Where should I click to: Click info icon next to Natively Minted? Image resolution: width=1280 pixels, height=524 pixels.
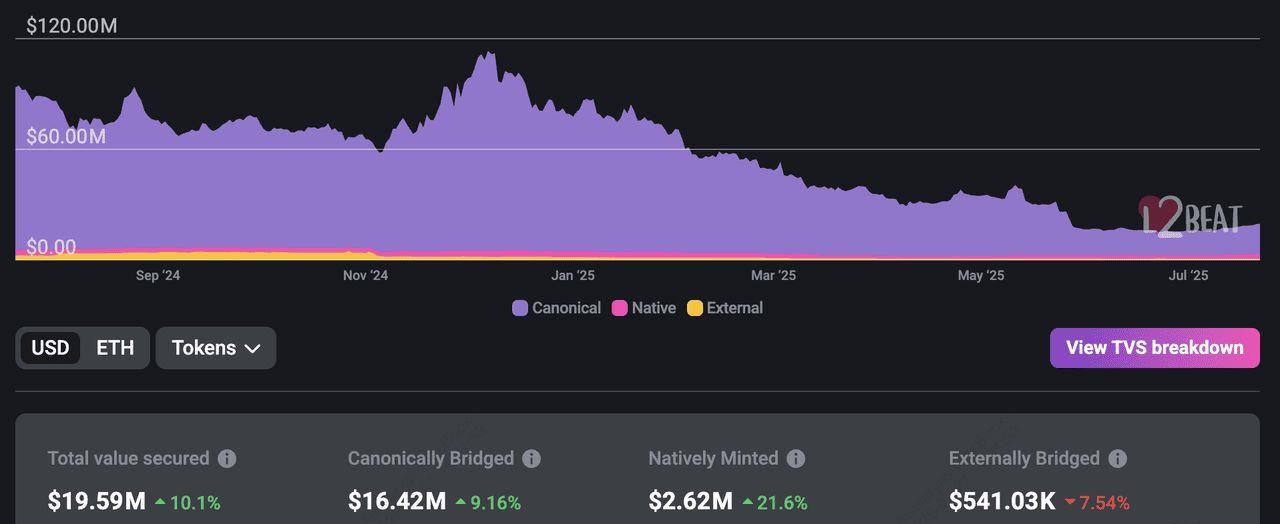(795, 459)
